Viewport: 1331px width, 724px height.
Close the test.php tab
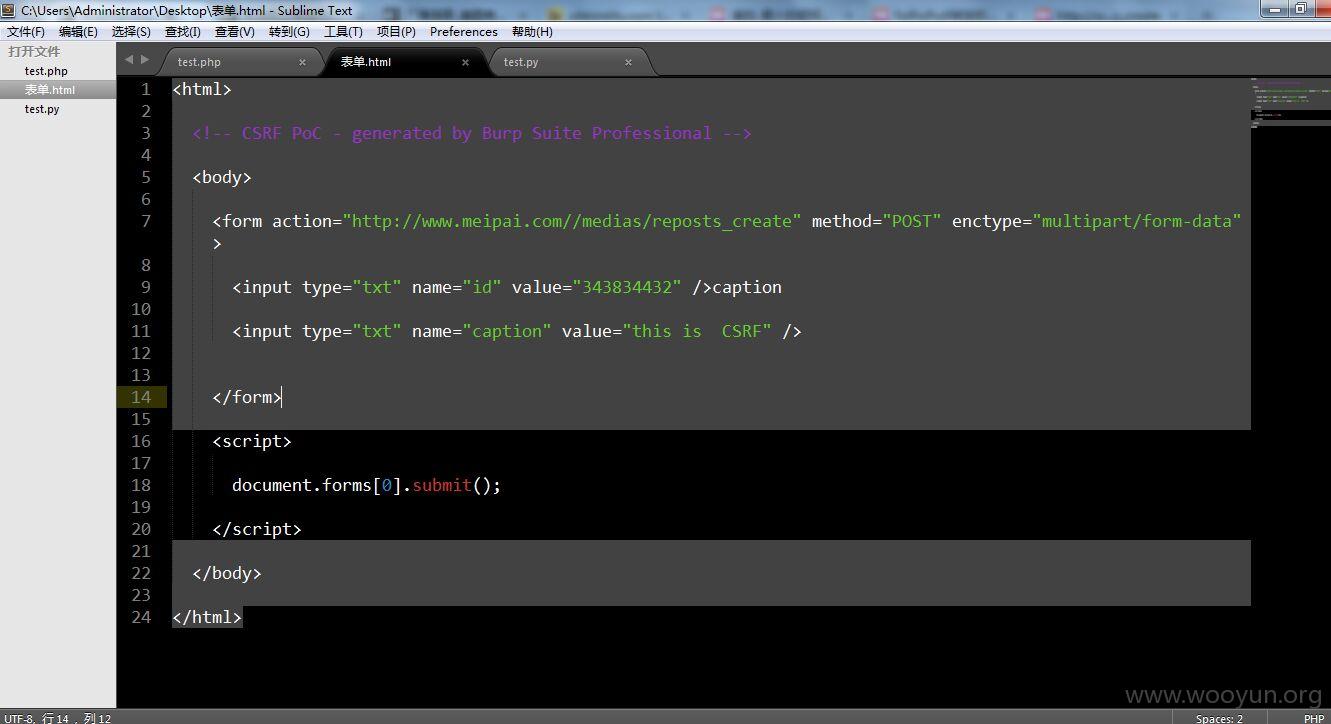tap(302, 62)
